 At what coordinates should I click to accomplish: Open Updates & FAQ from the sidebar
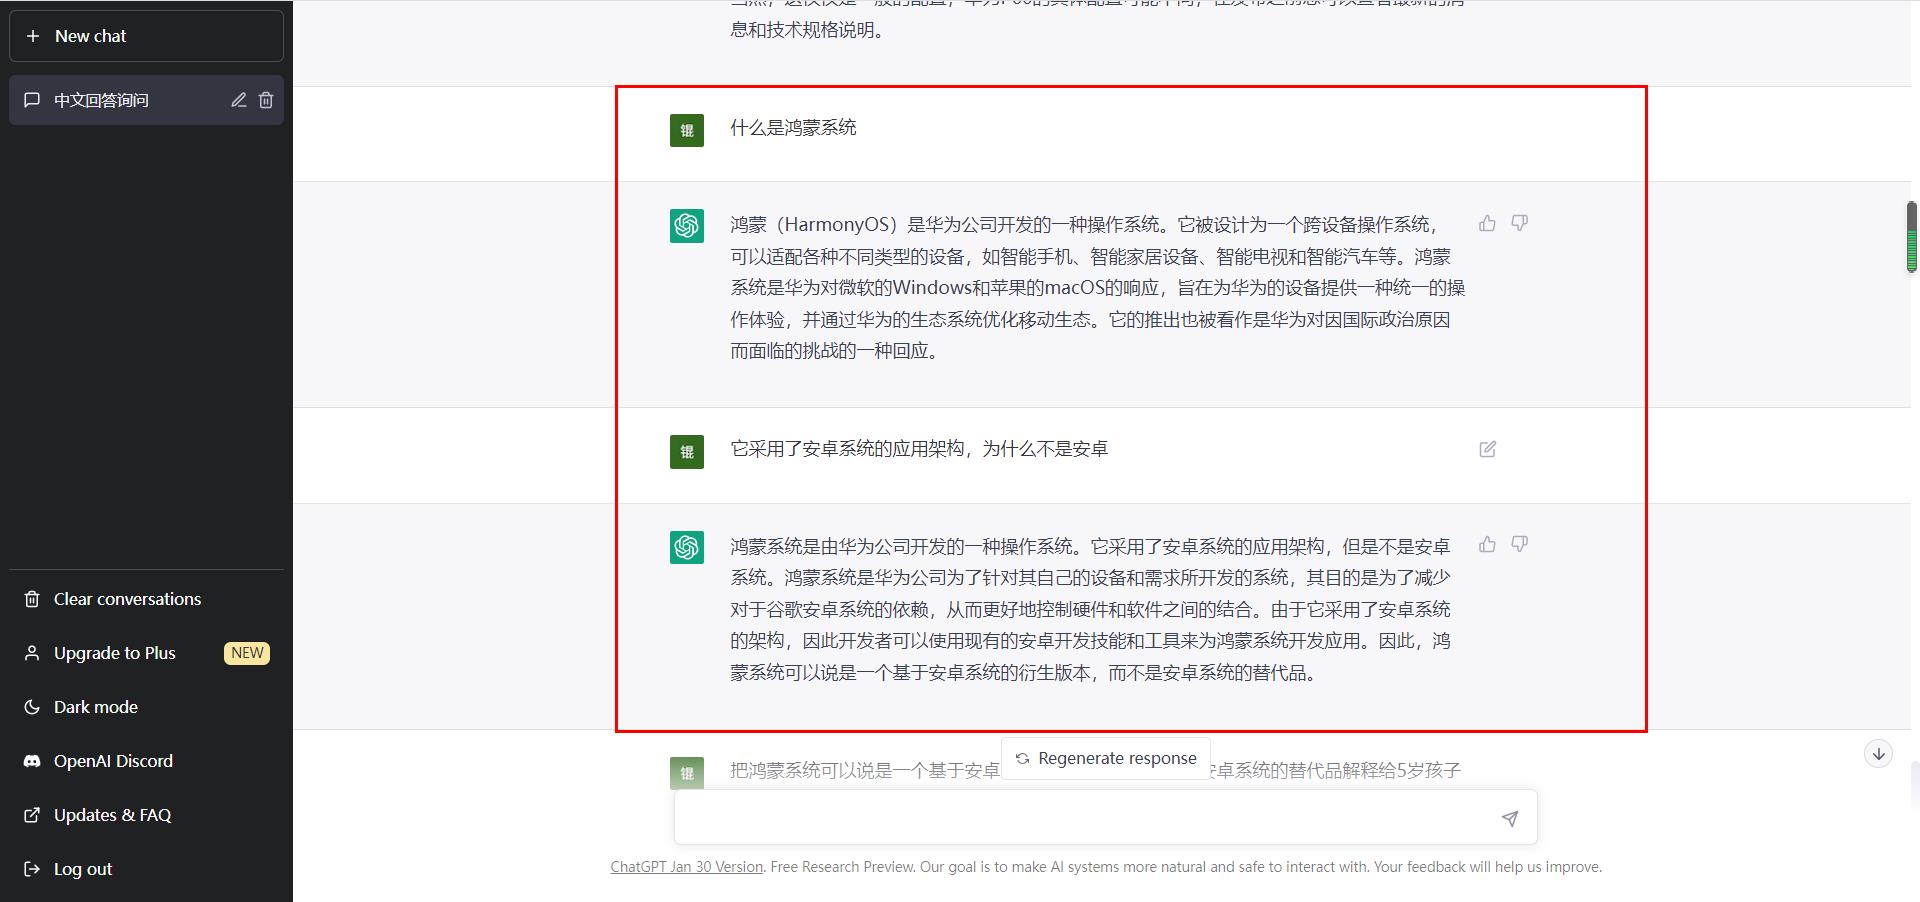(x=111, y=815)
